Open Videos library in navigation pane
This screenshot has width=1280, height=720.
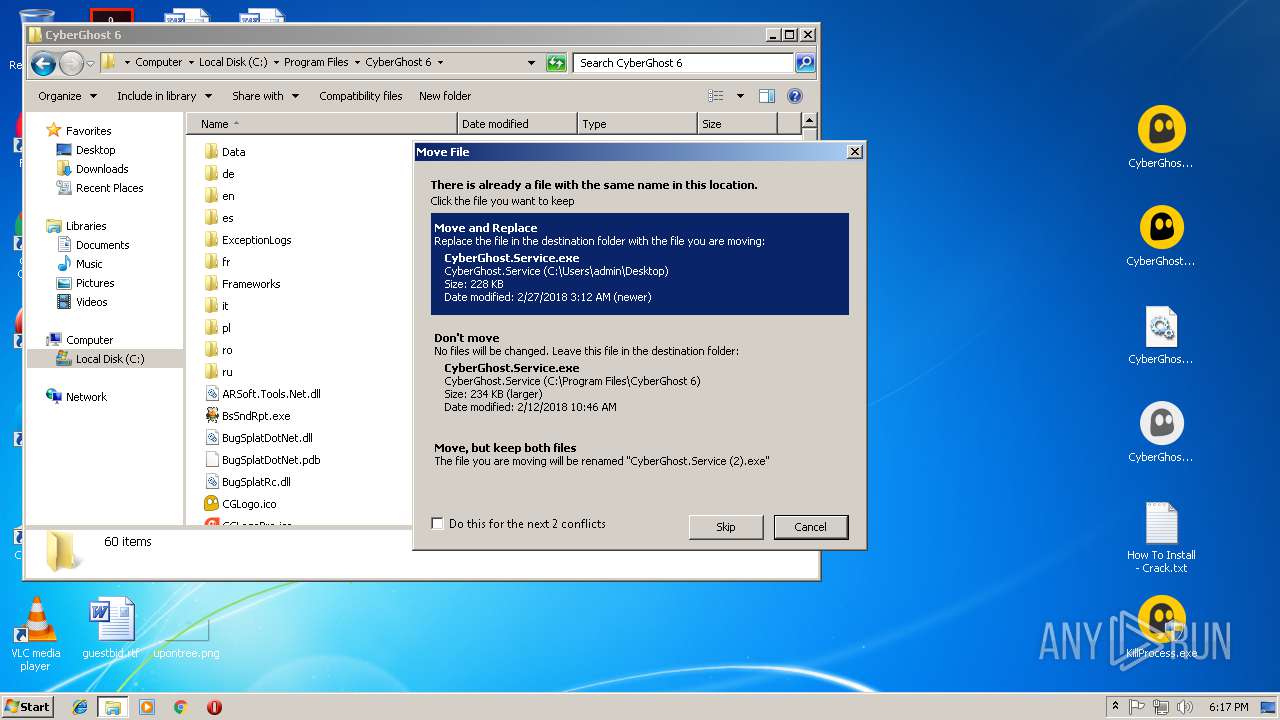(82, 302)
